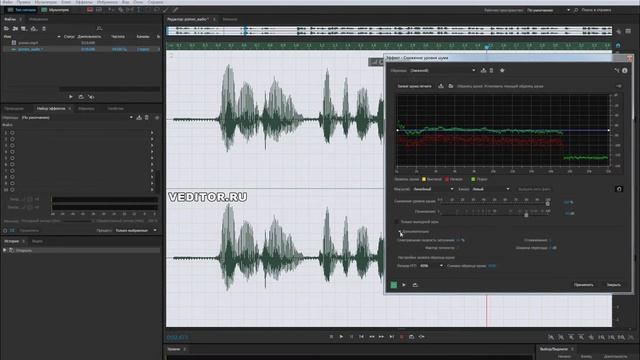Play audio in main transport controls
The height and width of the screenshot is (360, 640).
click(x=341, y=337)
